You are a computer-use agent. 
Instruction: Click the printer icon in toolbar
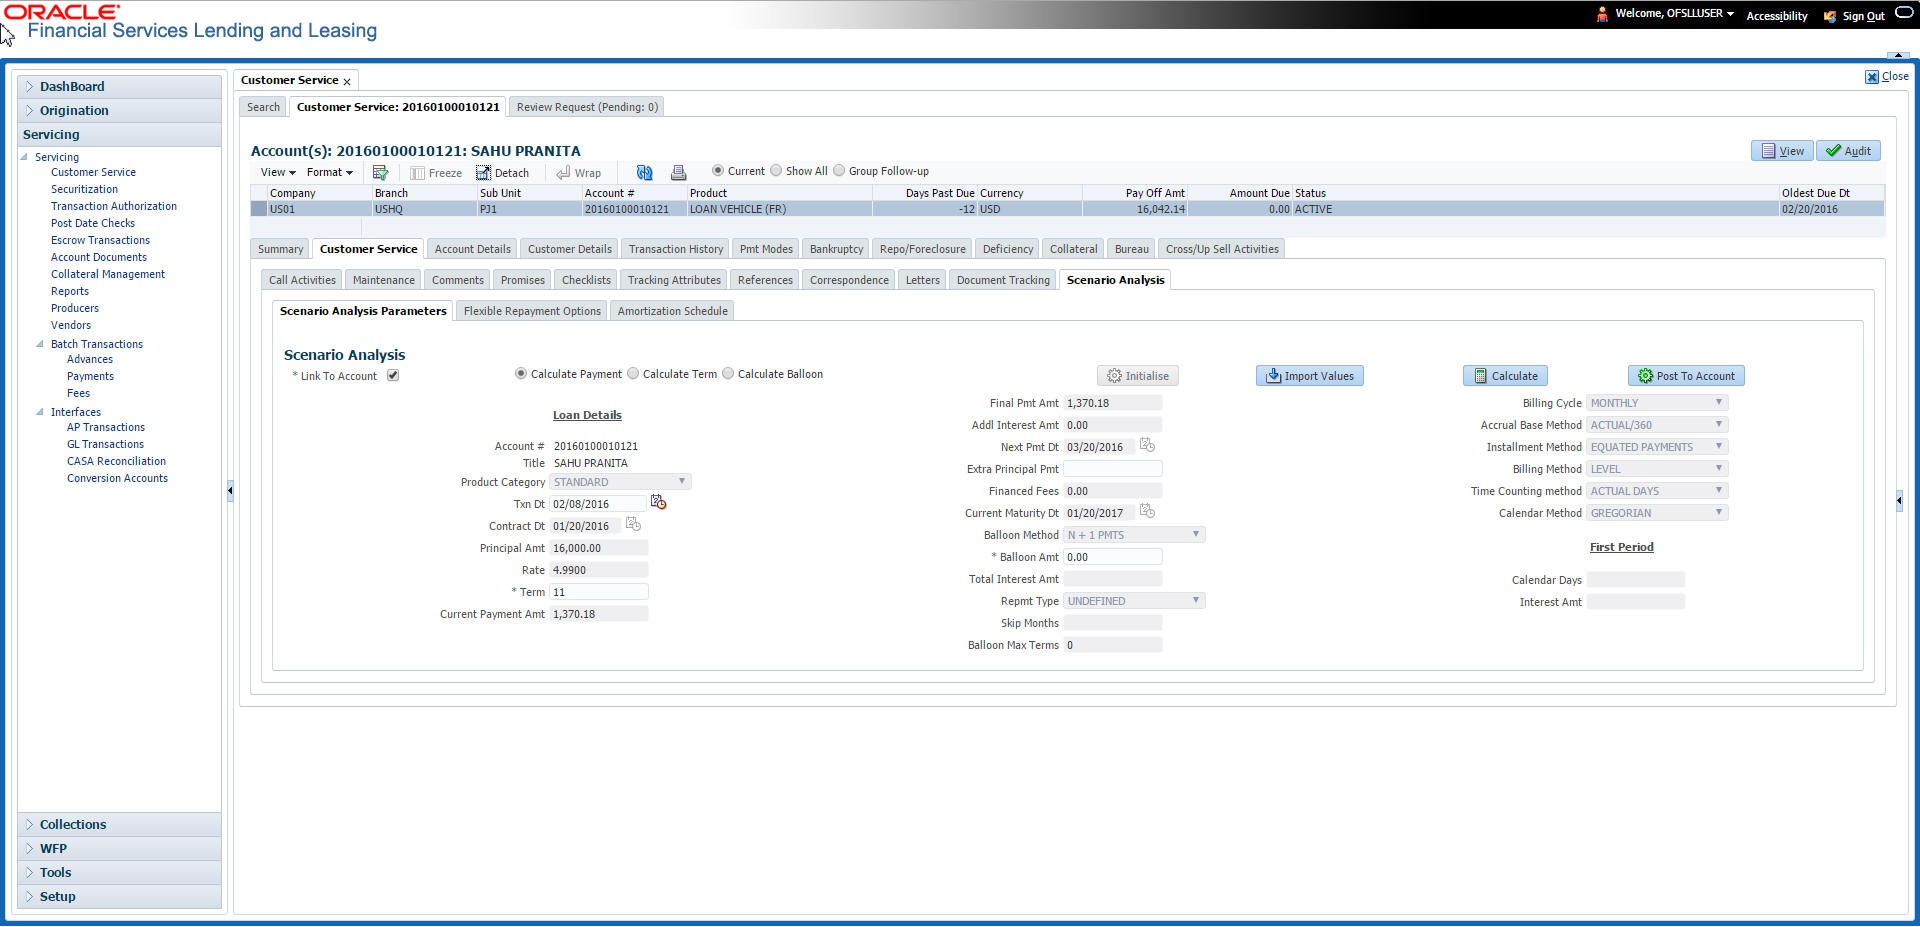tap(678, 173)
